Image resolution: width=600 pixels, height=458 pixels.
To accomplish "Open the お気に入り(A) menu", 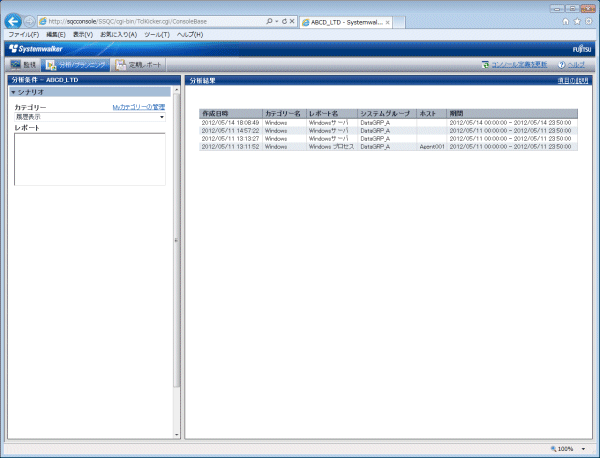I will point(118,34).
